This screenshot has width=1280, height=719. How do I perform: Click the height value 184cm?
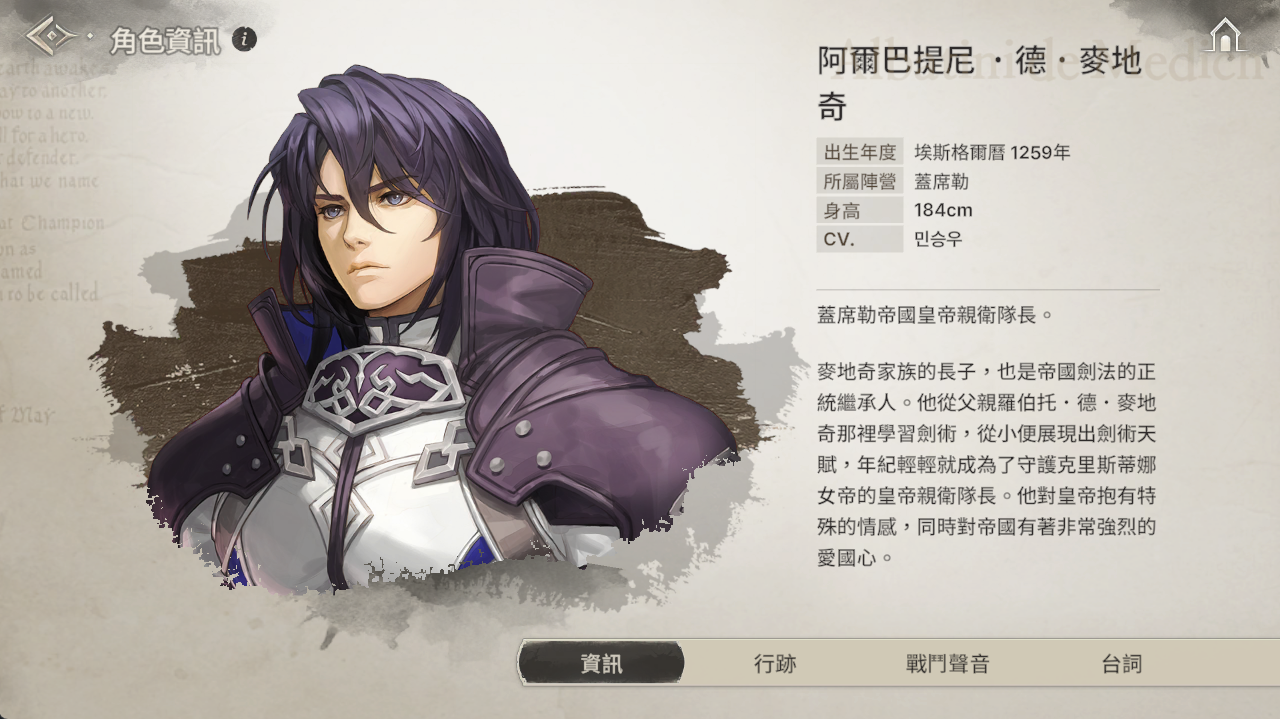click(943, 210)
